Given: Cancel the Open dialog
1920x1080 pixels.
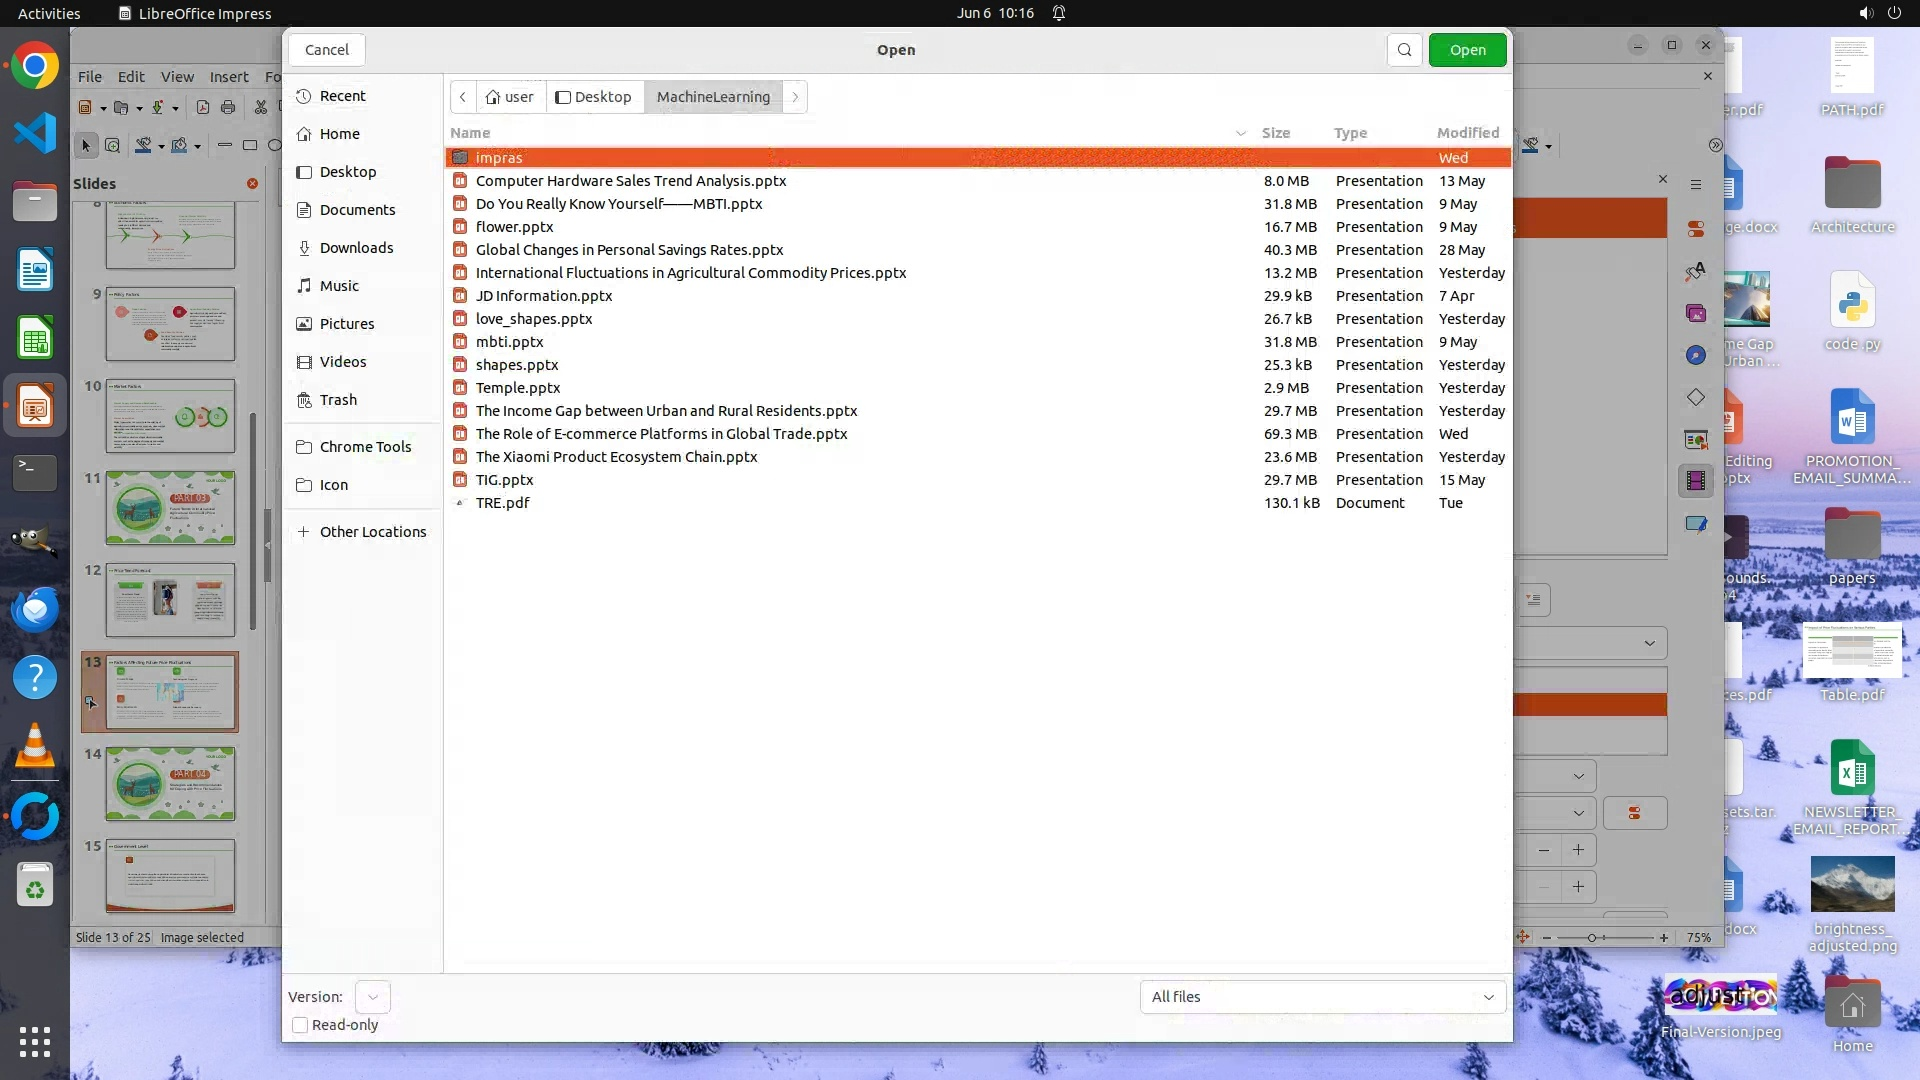Looking at the screenshot, I should [x=327, y=50].
